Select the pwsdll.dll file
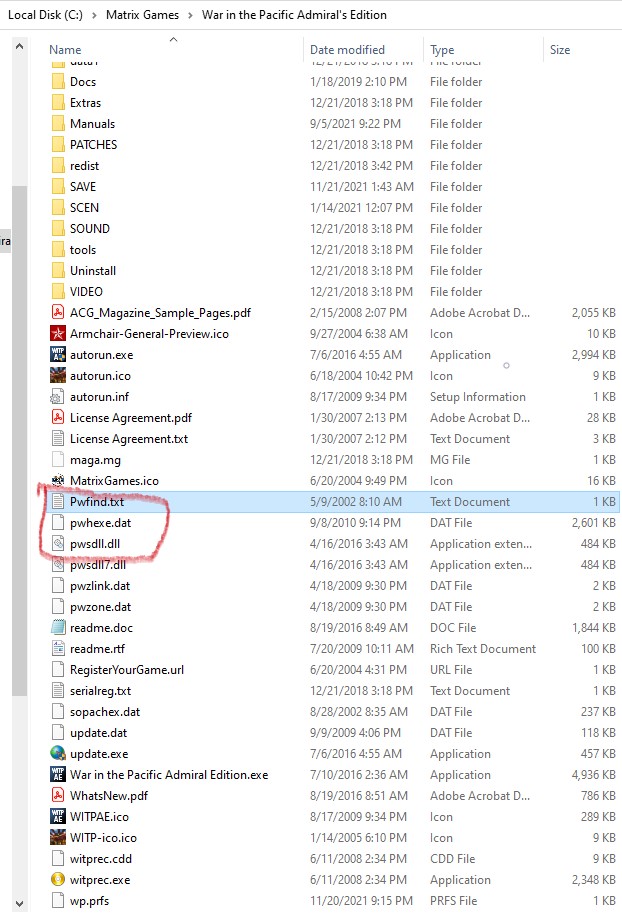Screen dimensions: 622x913 (95, 543)
